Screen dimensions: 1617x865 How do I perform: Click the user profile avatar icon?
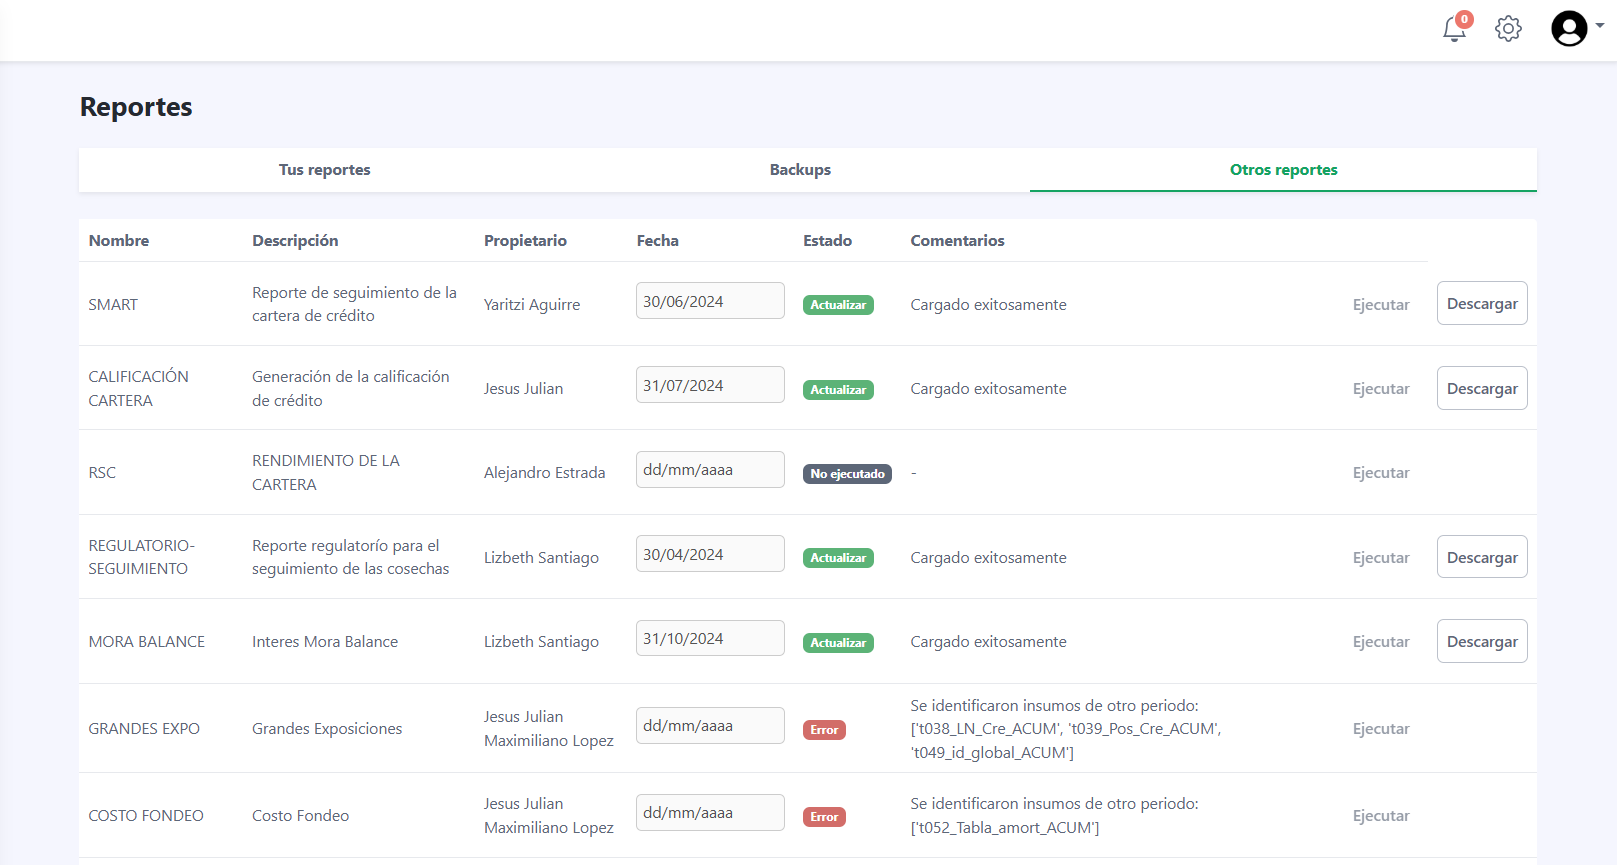[x=1568, y=29]
